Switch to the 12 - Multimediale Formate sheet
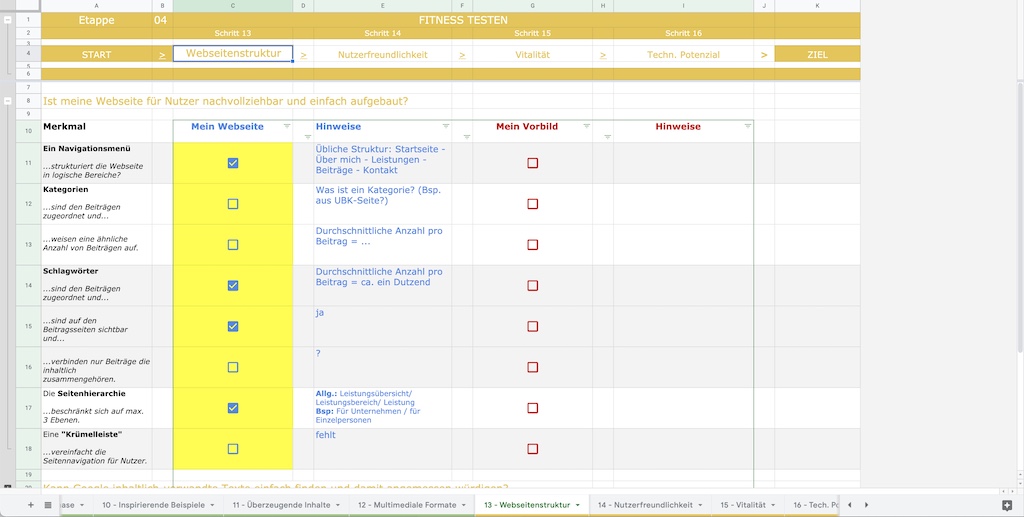This screenshot has height=517, width=1024. [406, 505]
